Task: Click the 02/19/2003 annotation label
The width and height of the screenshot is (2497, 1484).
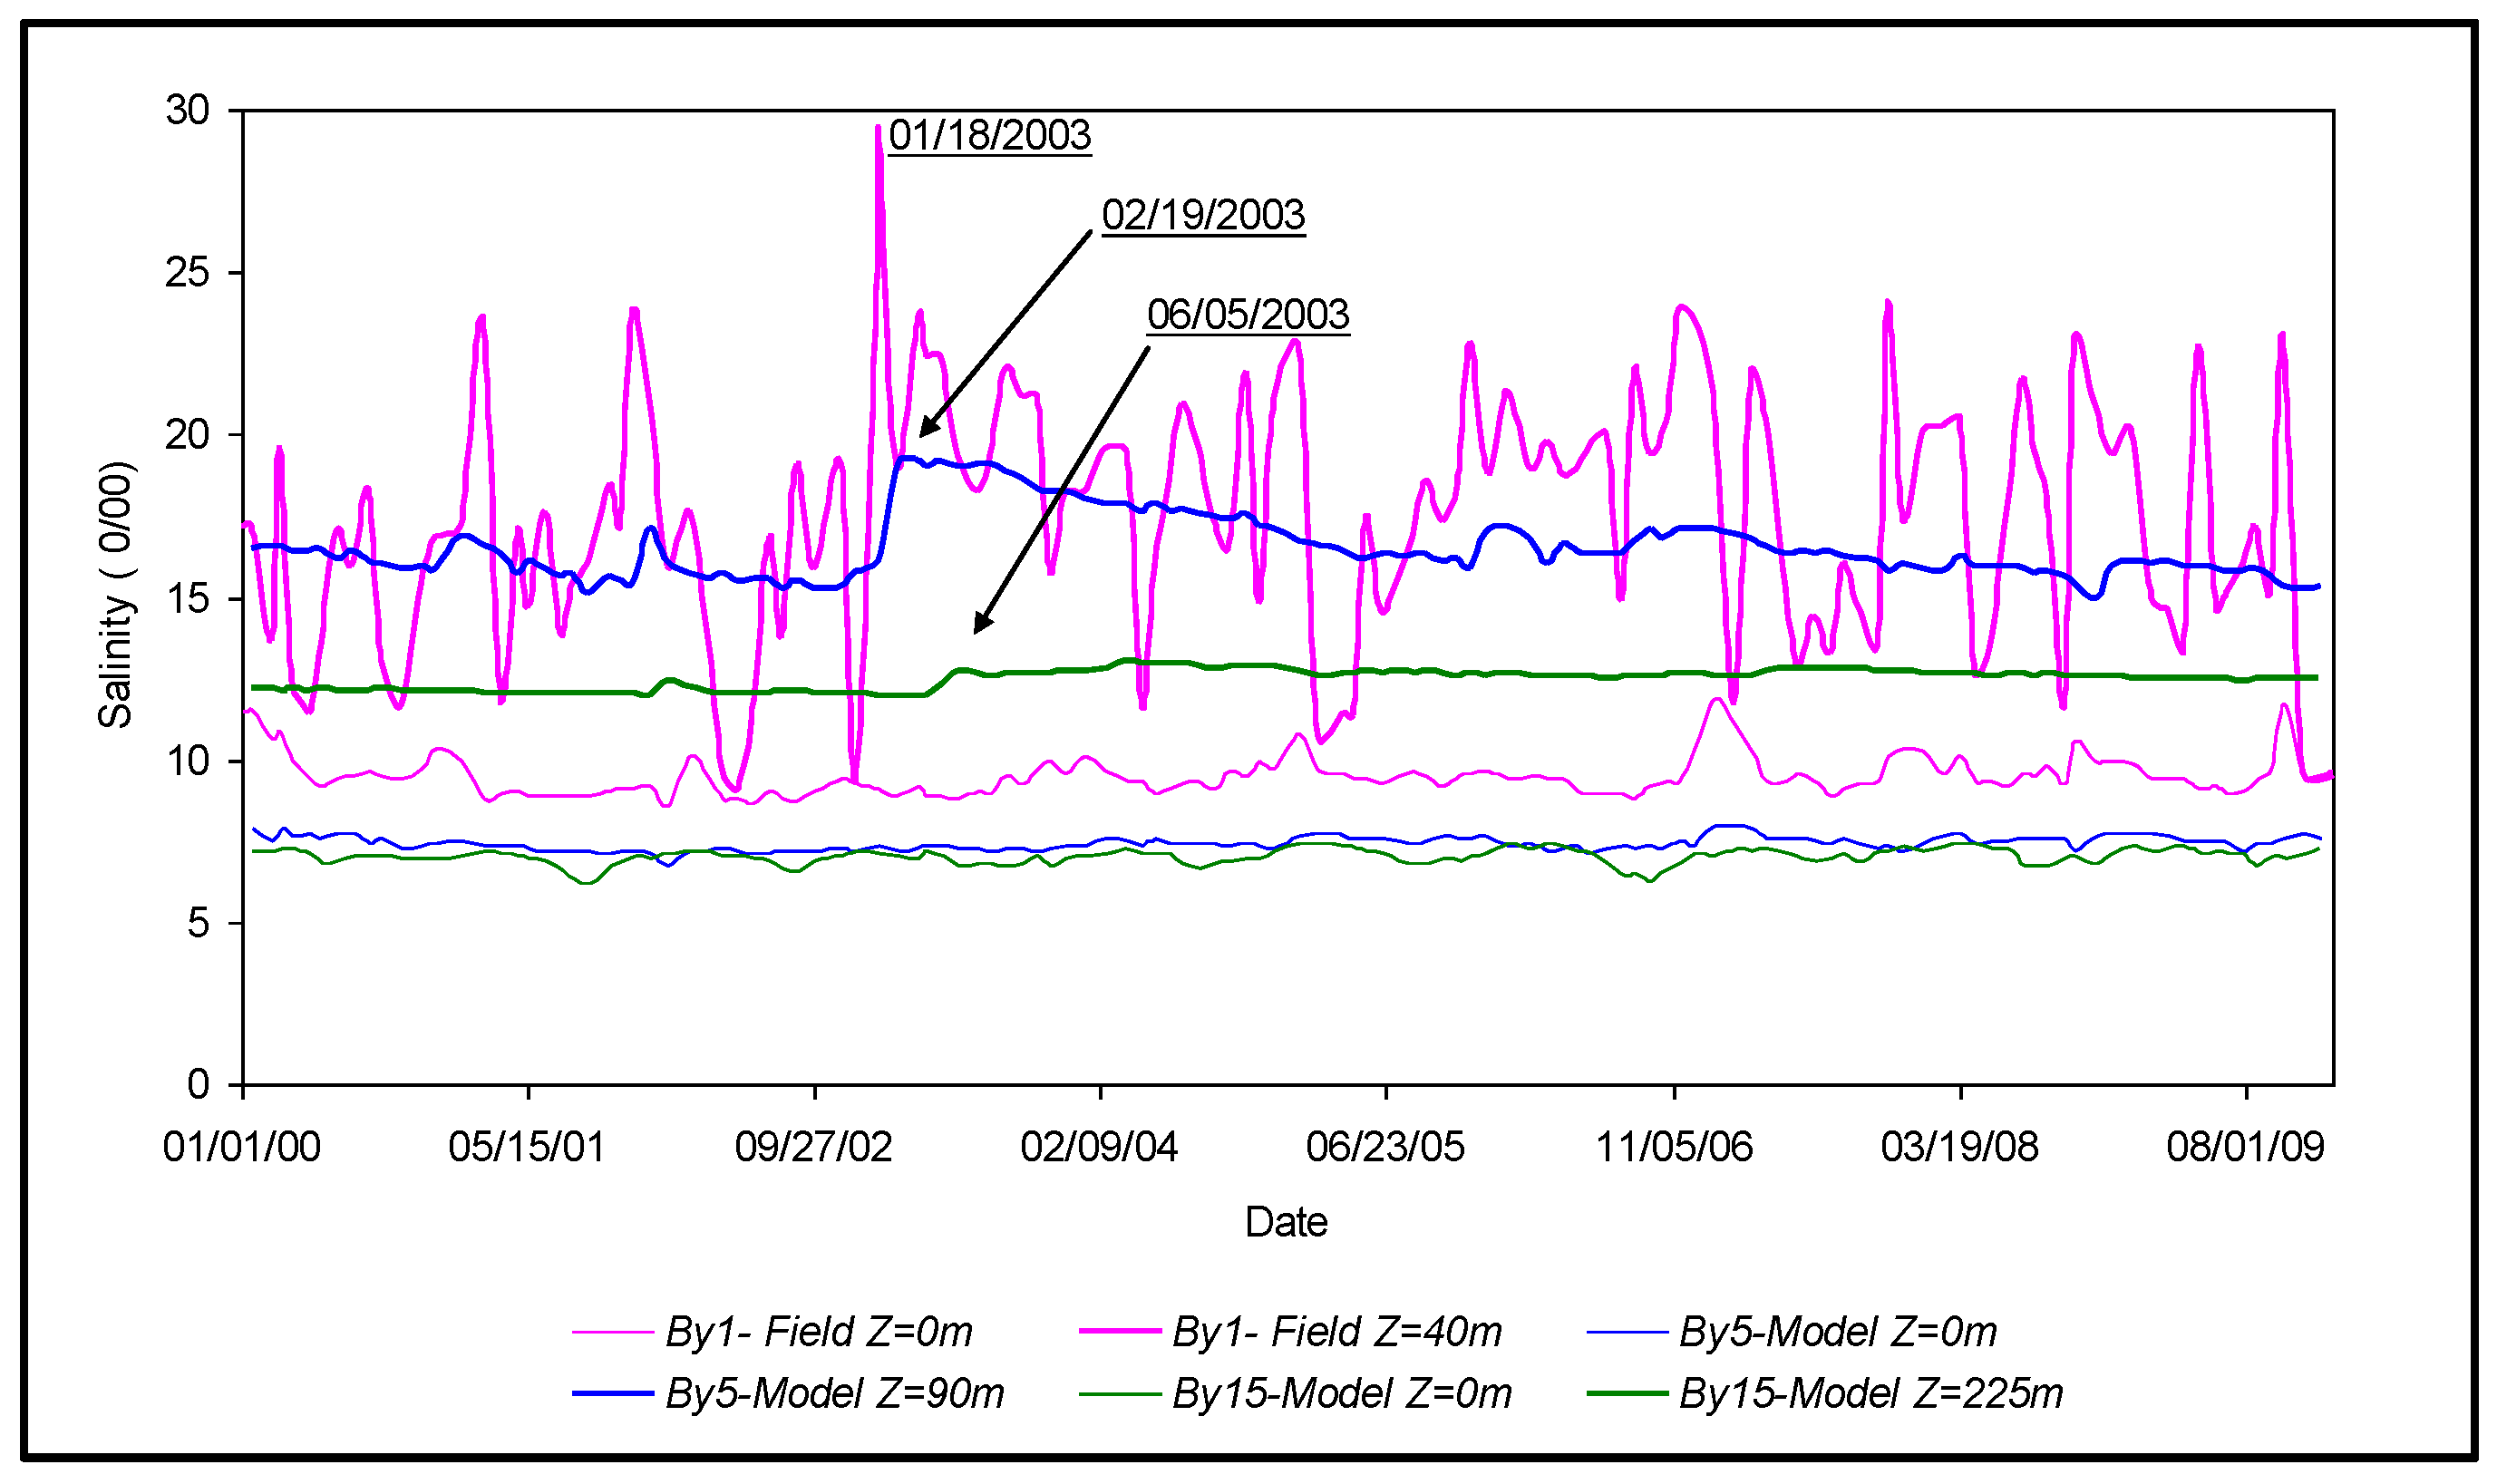Action: [x=1203, y=215]
